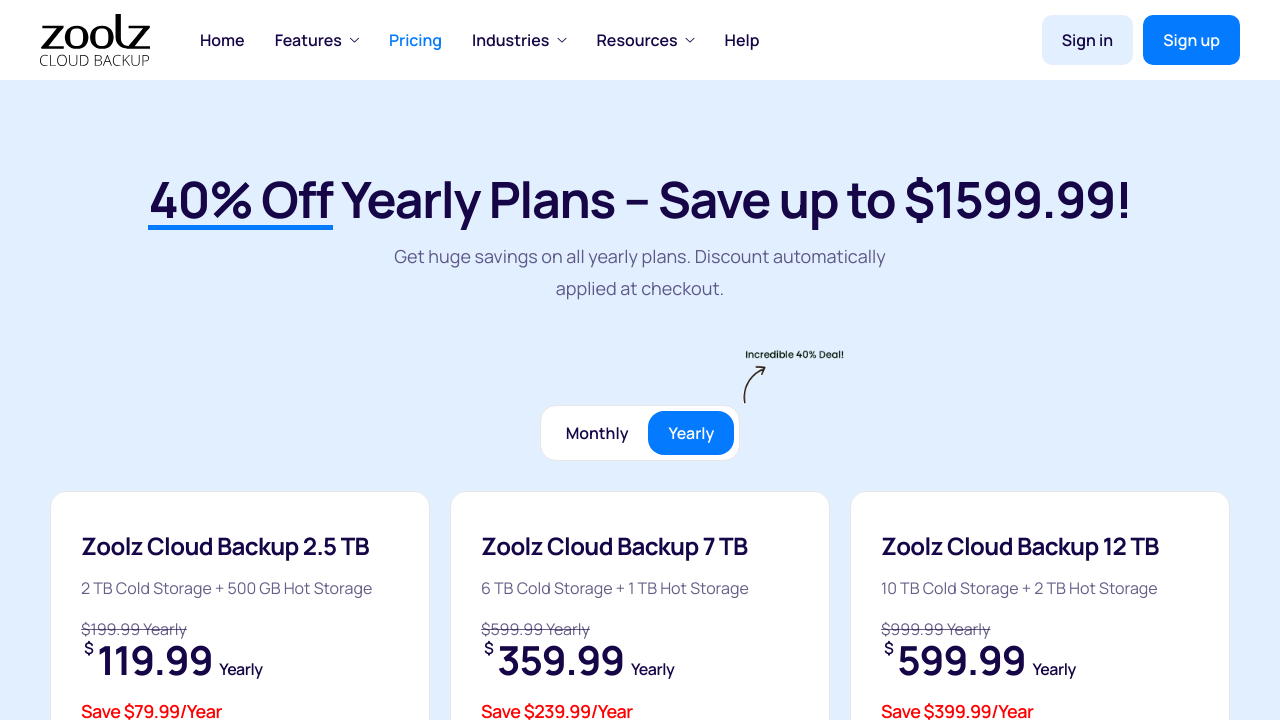Click the chevron icon beside Features
Image resolution: width=1280 pixels, height=720 pixels.
[x=354, y=40]
